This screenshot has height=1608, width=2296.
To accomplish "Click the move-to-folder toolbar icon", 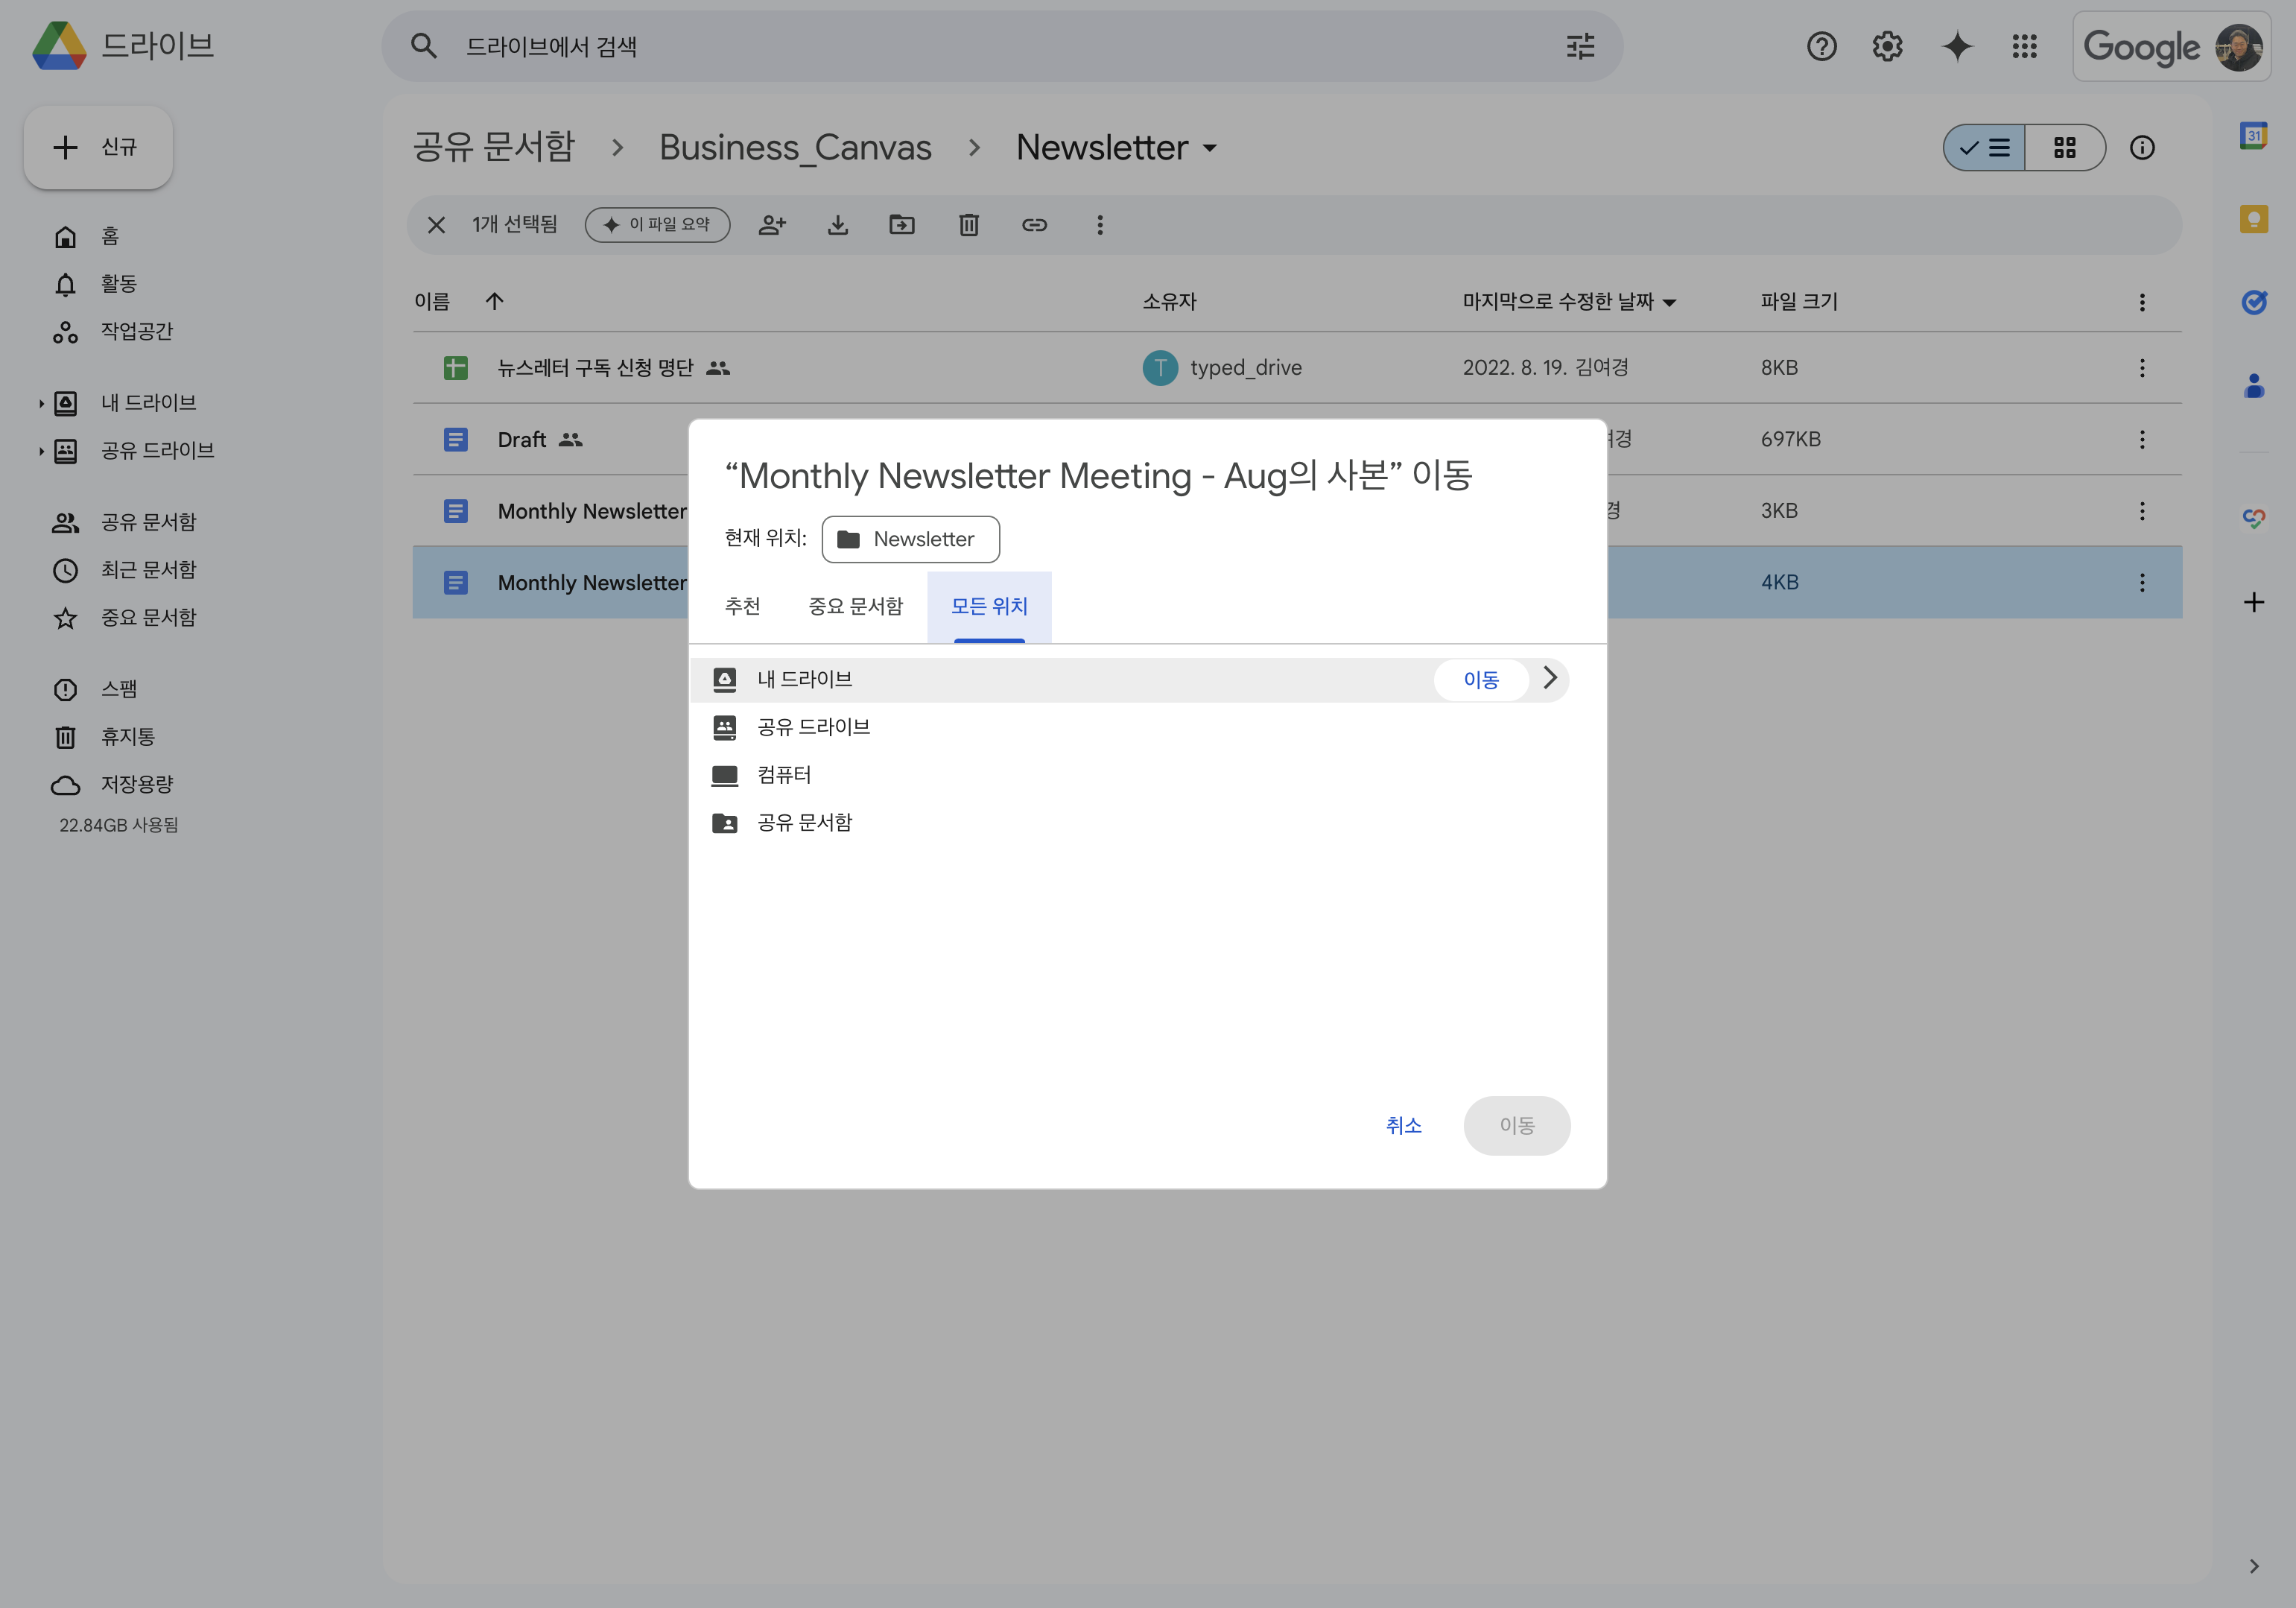I will coord(902,225).
